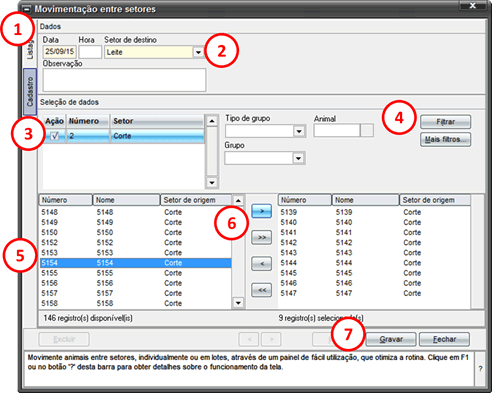Open the window system menu icon
Viewport: 492px width, 393px height.
[27, 9]
